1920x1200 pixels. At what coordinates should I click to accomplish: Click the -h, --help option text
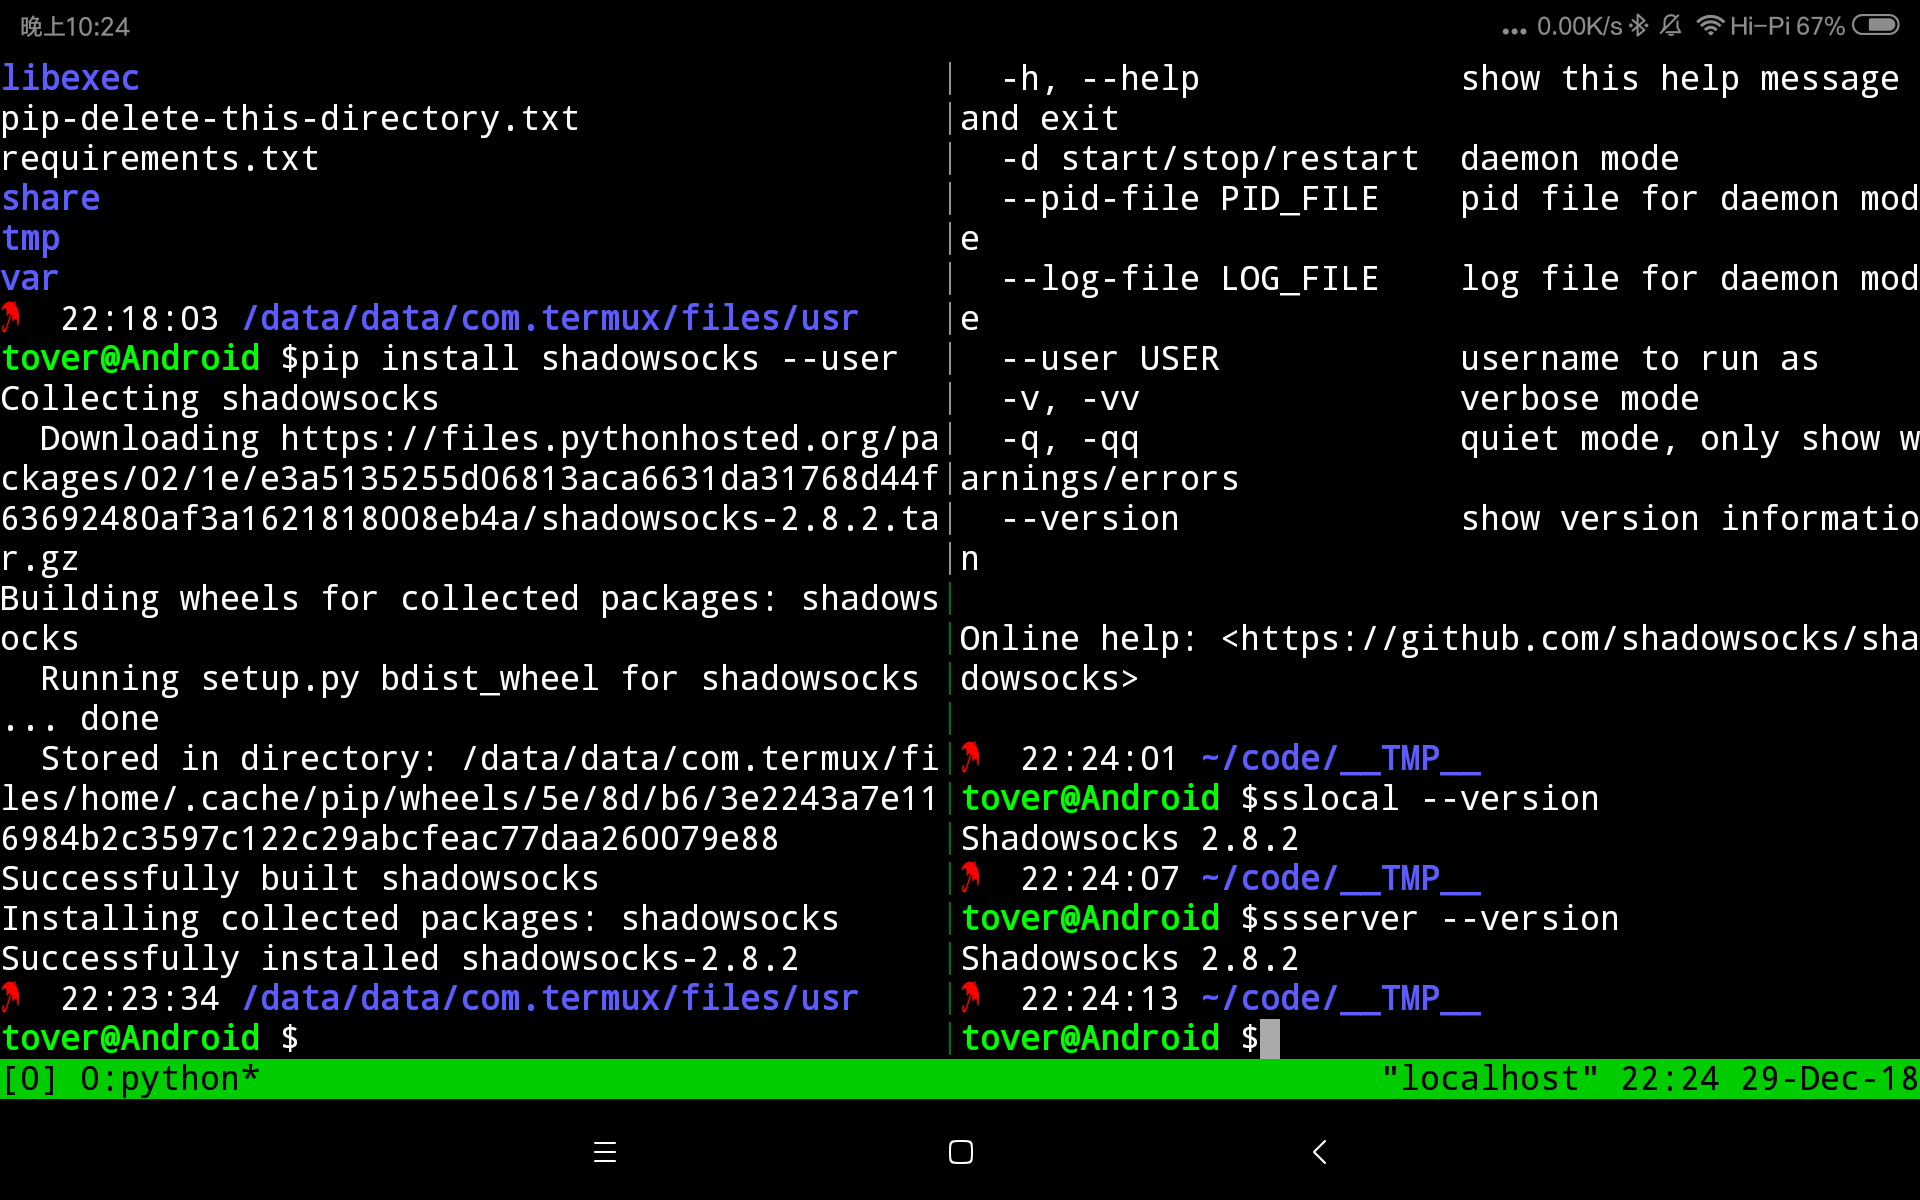pos(1100,78)
